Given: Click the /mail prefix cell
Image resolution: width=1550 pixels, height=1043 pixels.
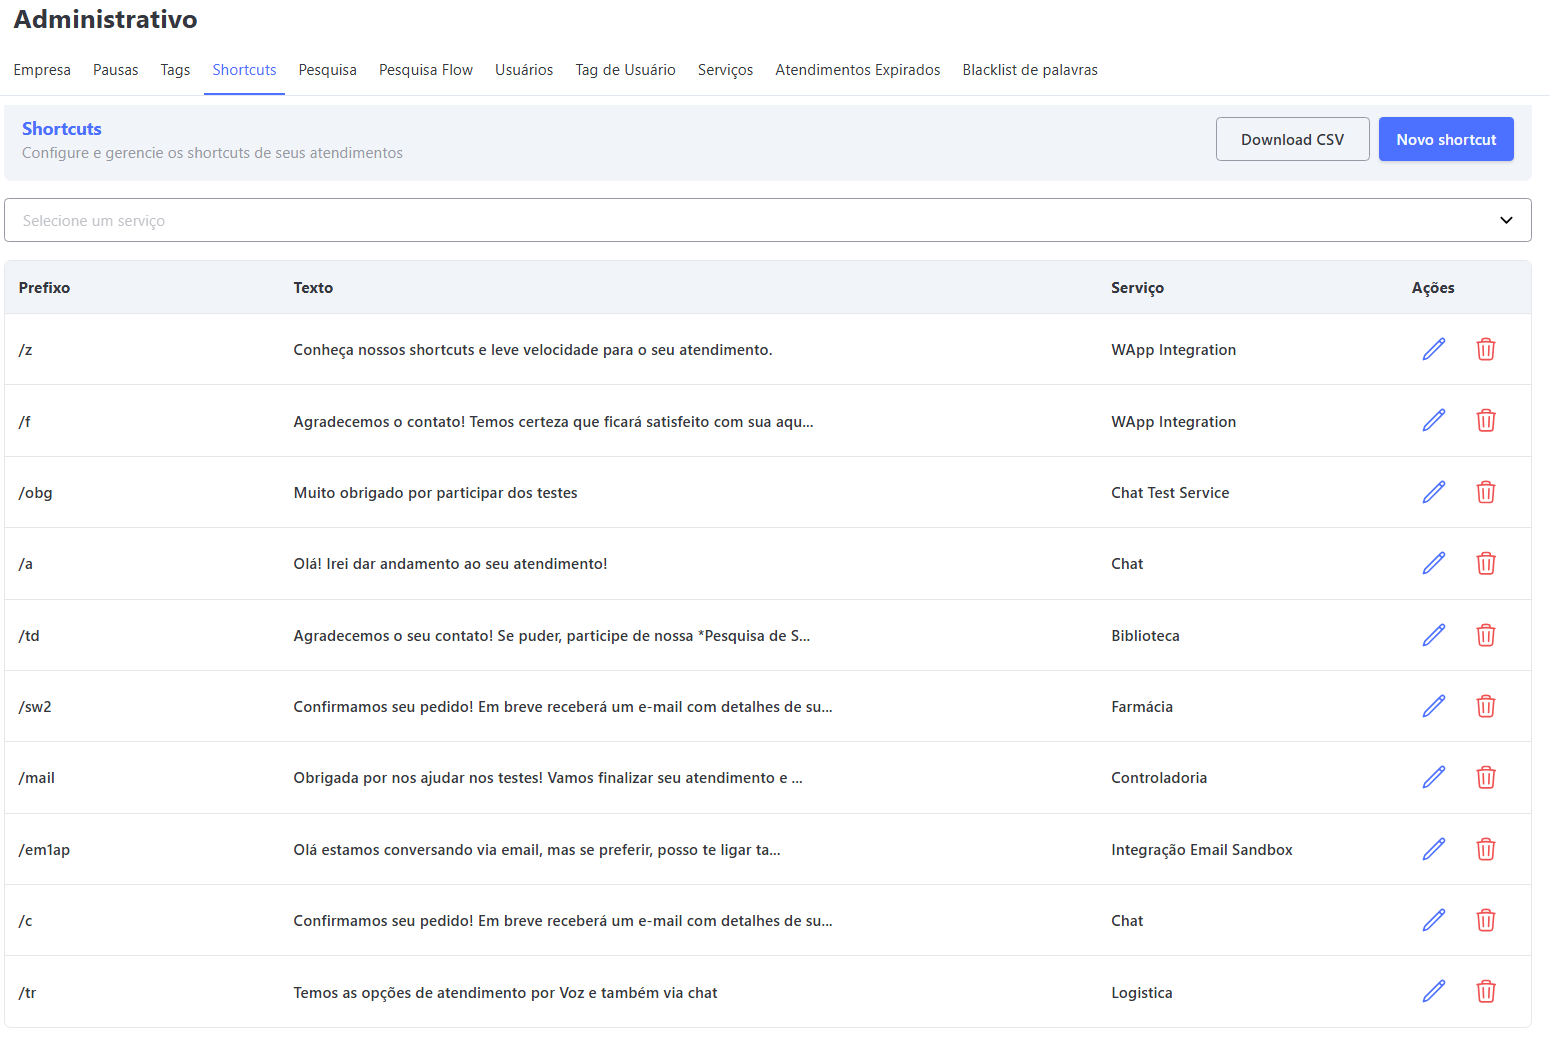Looking at the screenshot, I should click(37, 778).
